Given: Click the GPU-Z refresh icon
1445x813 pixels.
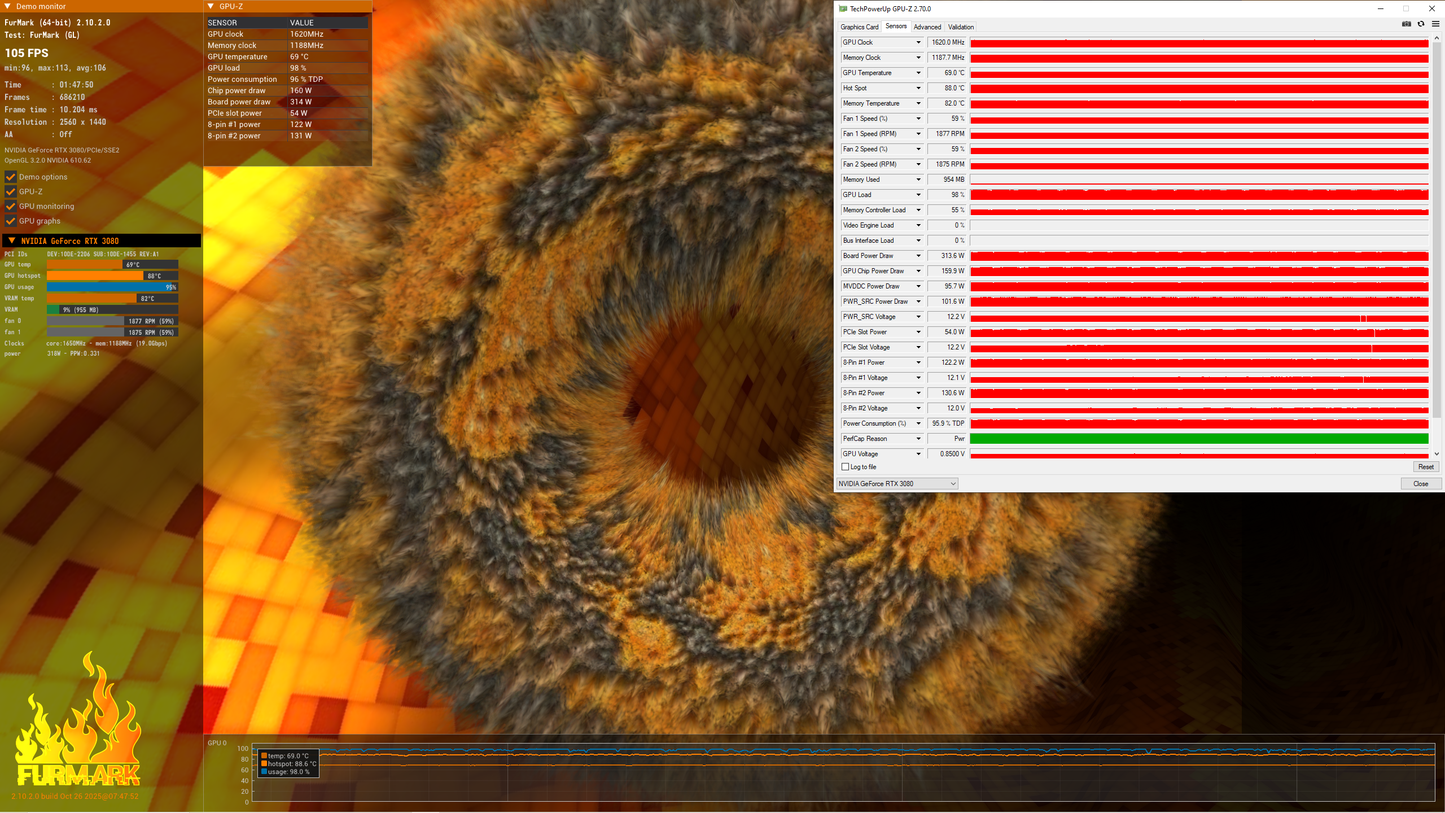Looking at the screenshot, I should pyautogui.click(x=1421, y=24).
